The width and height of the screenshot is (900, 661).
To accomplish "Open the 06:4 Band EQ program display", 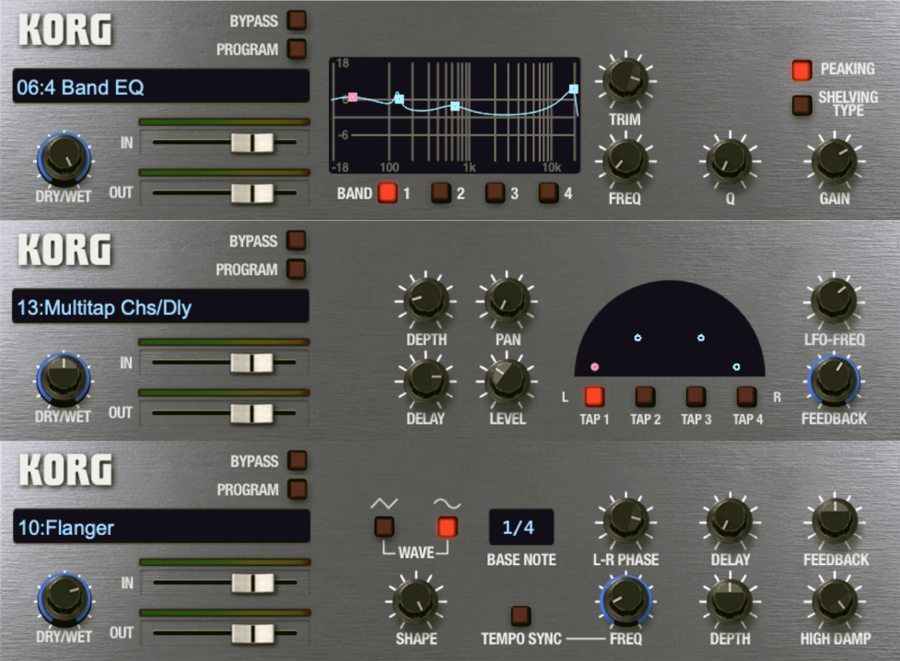I will (x=161, y=87).
